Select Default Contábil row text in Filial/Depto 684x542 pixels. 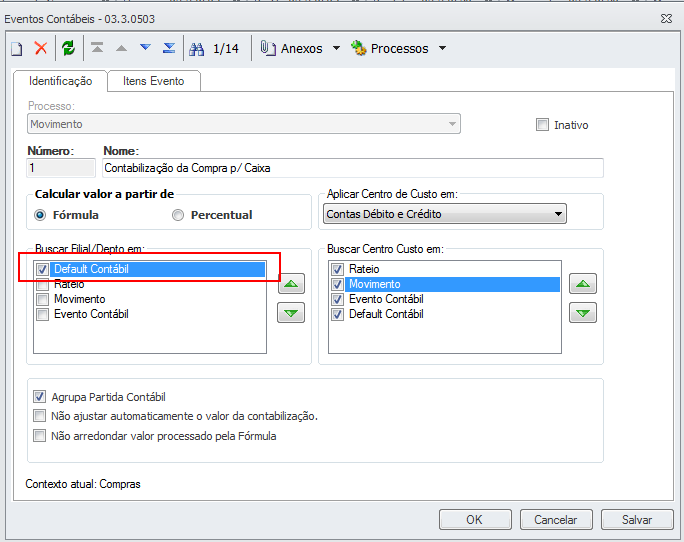click(x=91, y=269)
